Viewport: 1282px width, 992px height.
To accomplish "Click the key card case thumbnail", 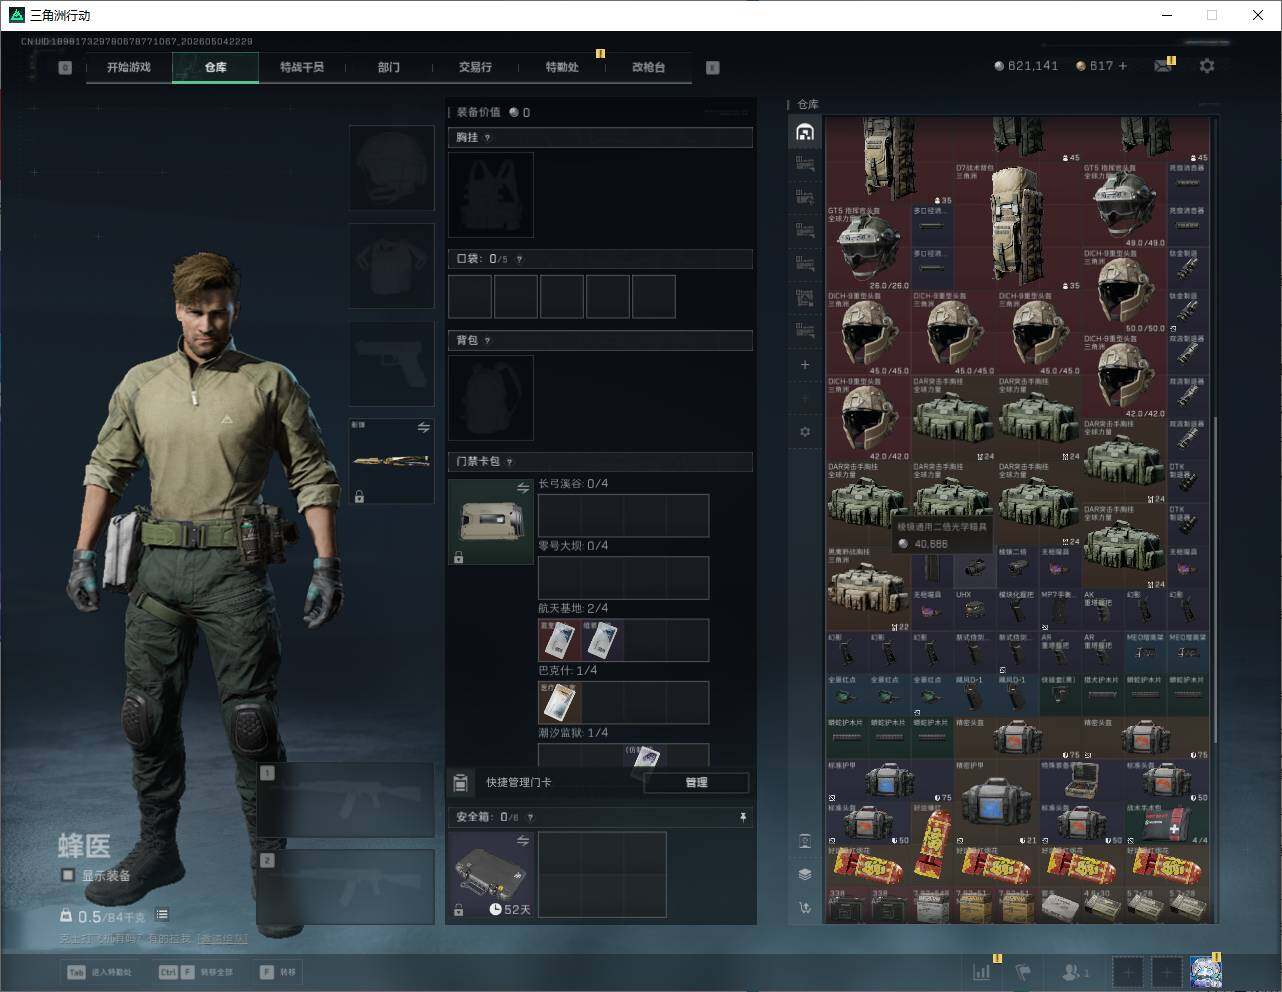I will [x=491, y=522].
